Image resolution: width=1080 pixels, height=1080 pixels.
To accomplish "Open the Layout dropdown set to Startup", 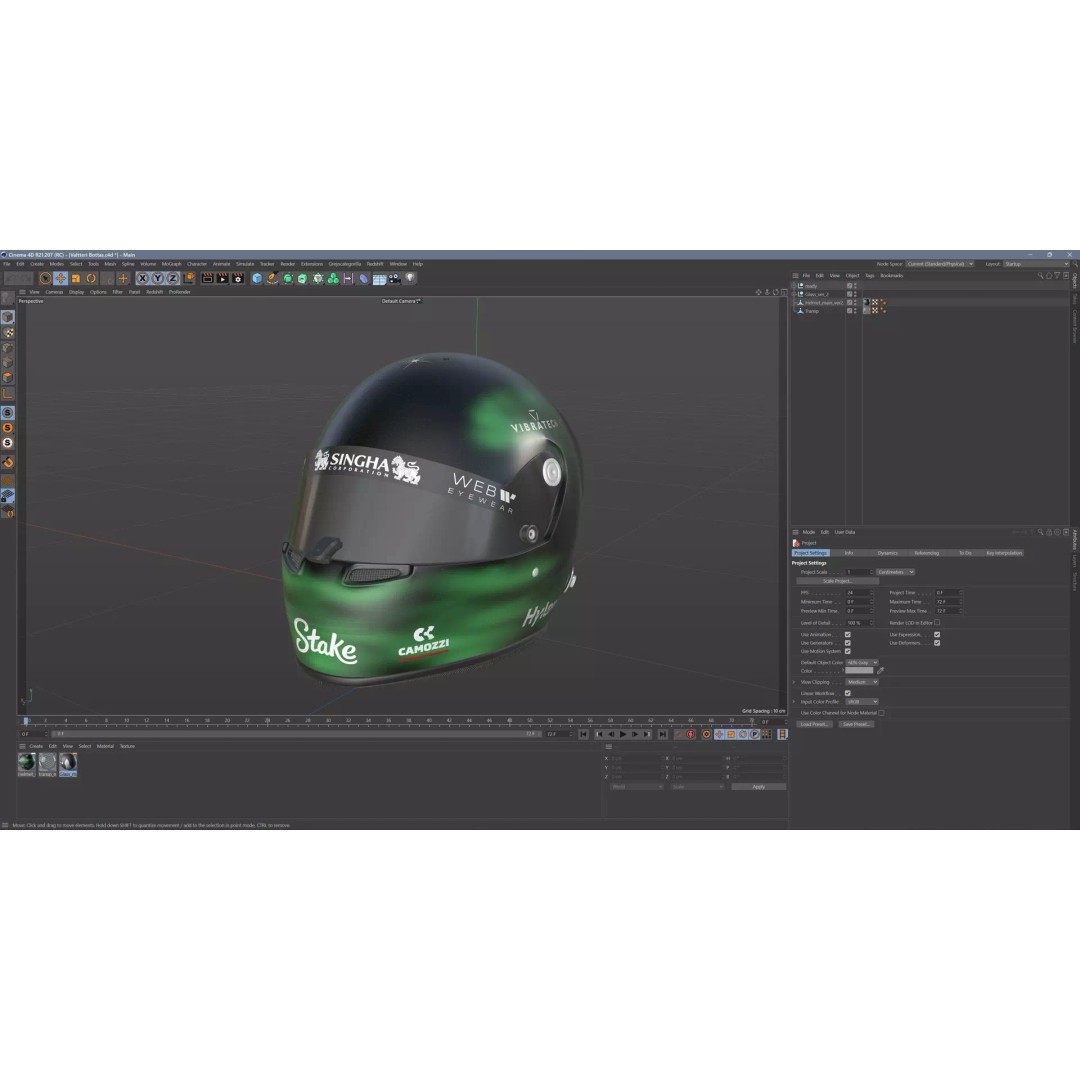I will (x=1035, y=264).
